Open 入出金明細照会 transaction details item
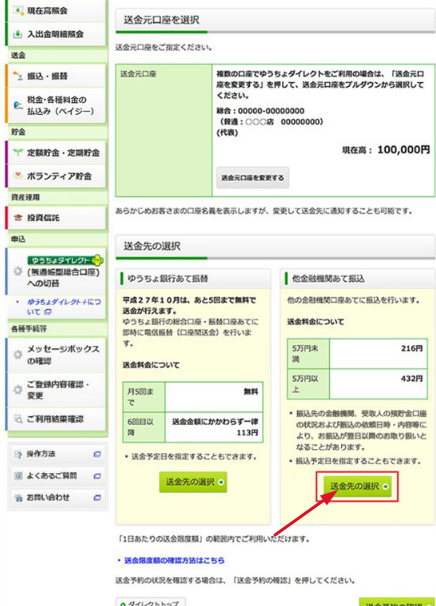The width and height of the screenshot is (436, 606). click(56, 34)
